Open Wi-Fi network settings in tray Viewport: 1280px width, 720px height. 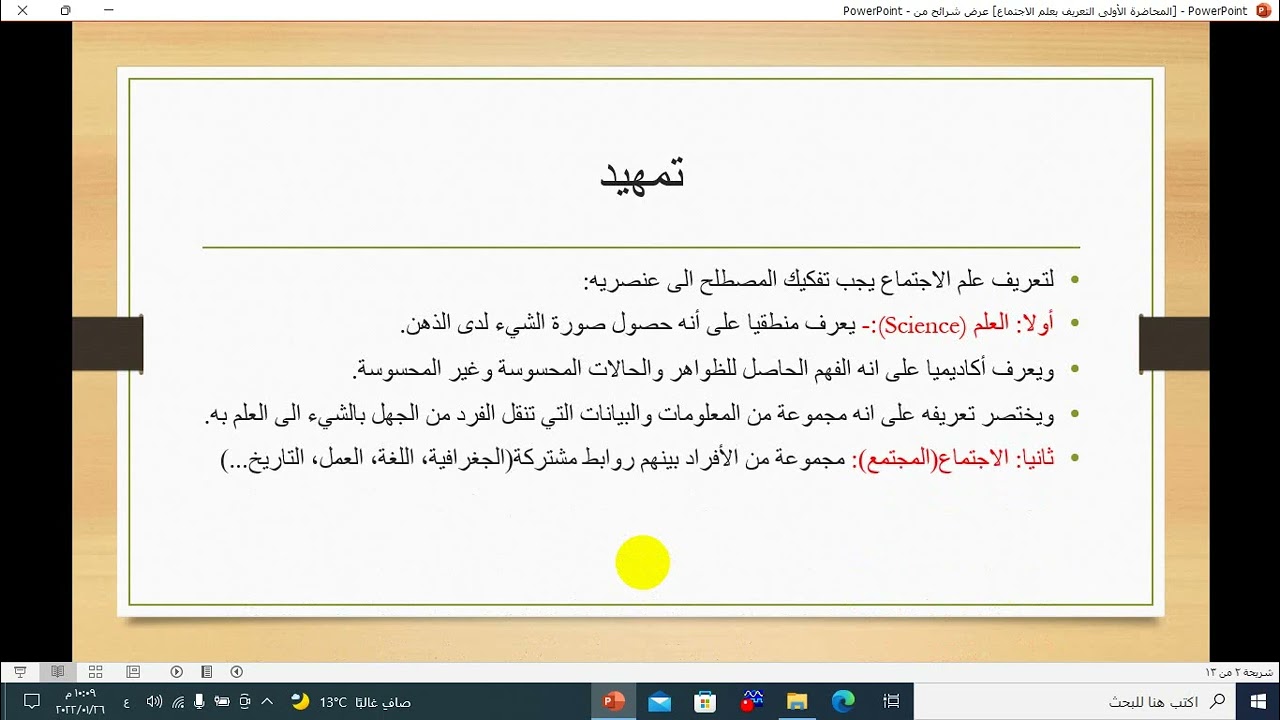coord(178,702)
